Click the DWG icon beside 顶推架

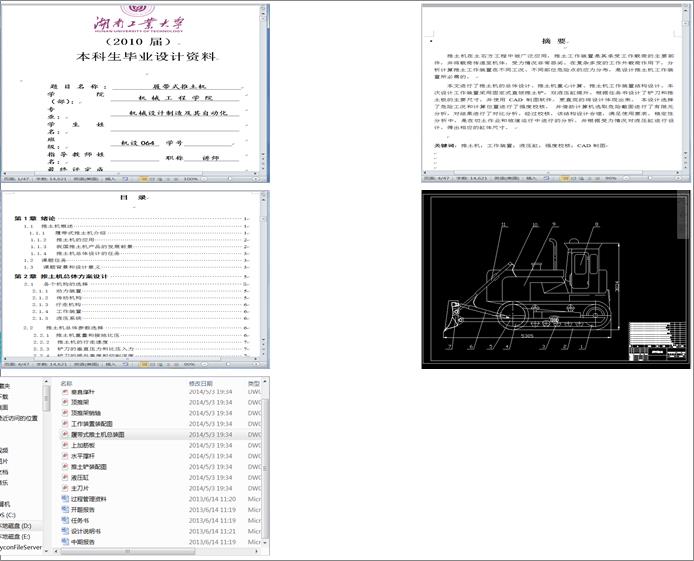pos(65,402)
